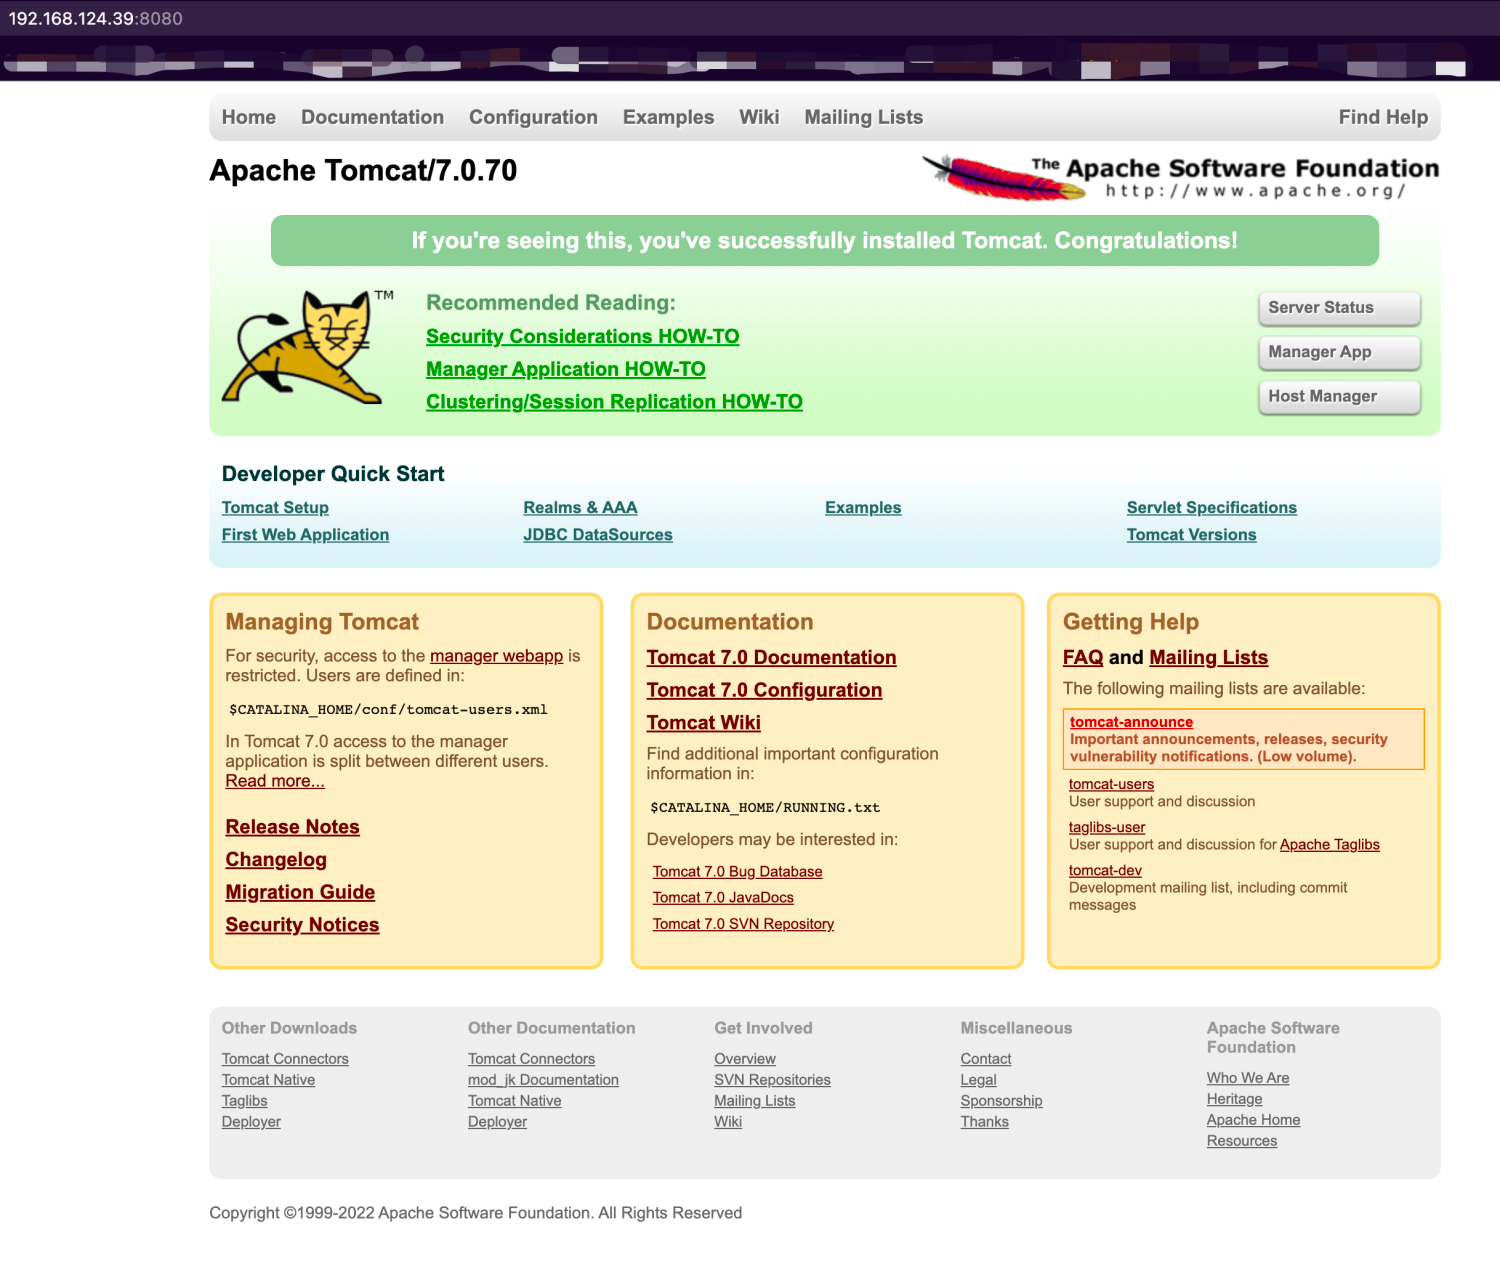Click the Tomcat Setup quick start link
Image resolution: width=1500 pixels, height=1264 pixels.
pyautogui.click(x=275, y=508)
